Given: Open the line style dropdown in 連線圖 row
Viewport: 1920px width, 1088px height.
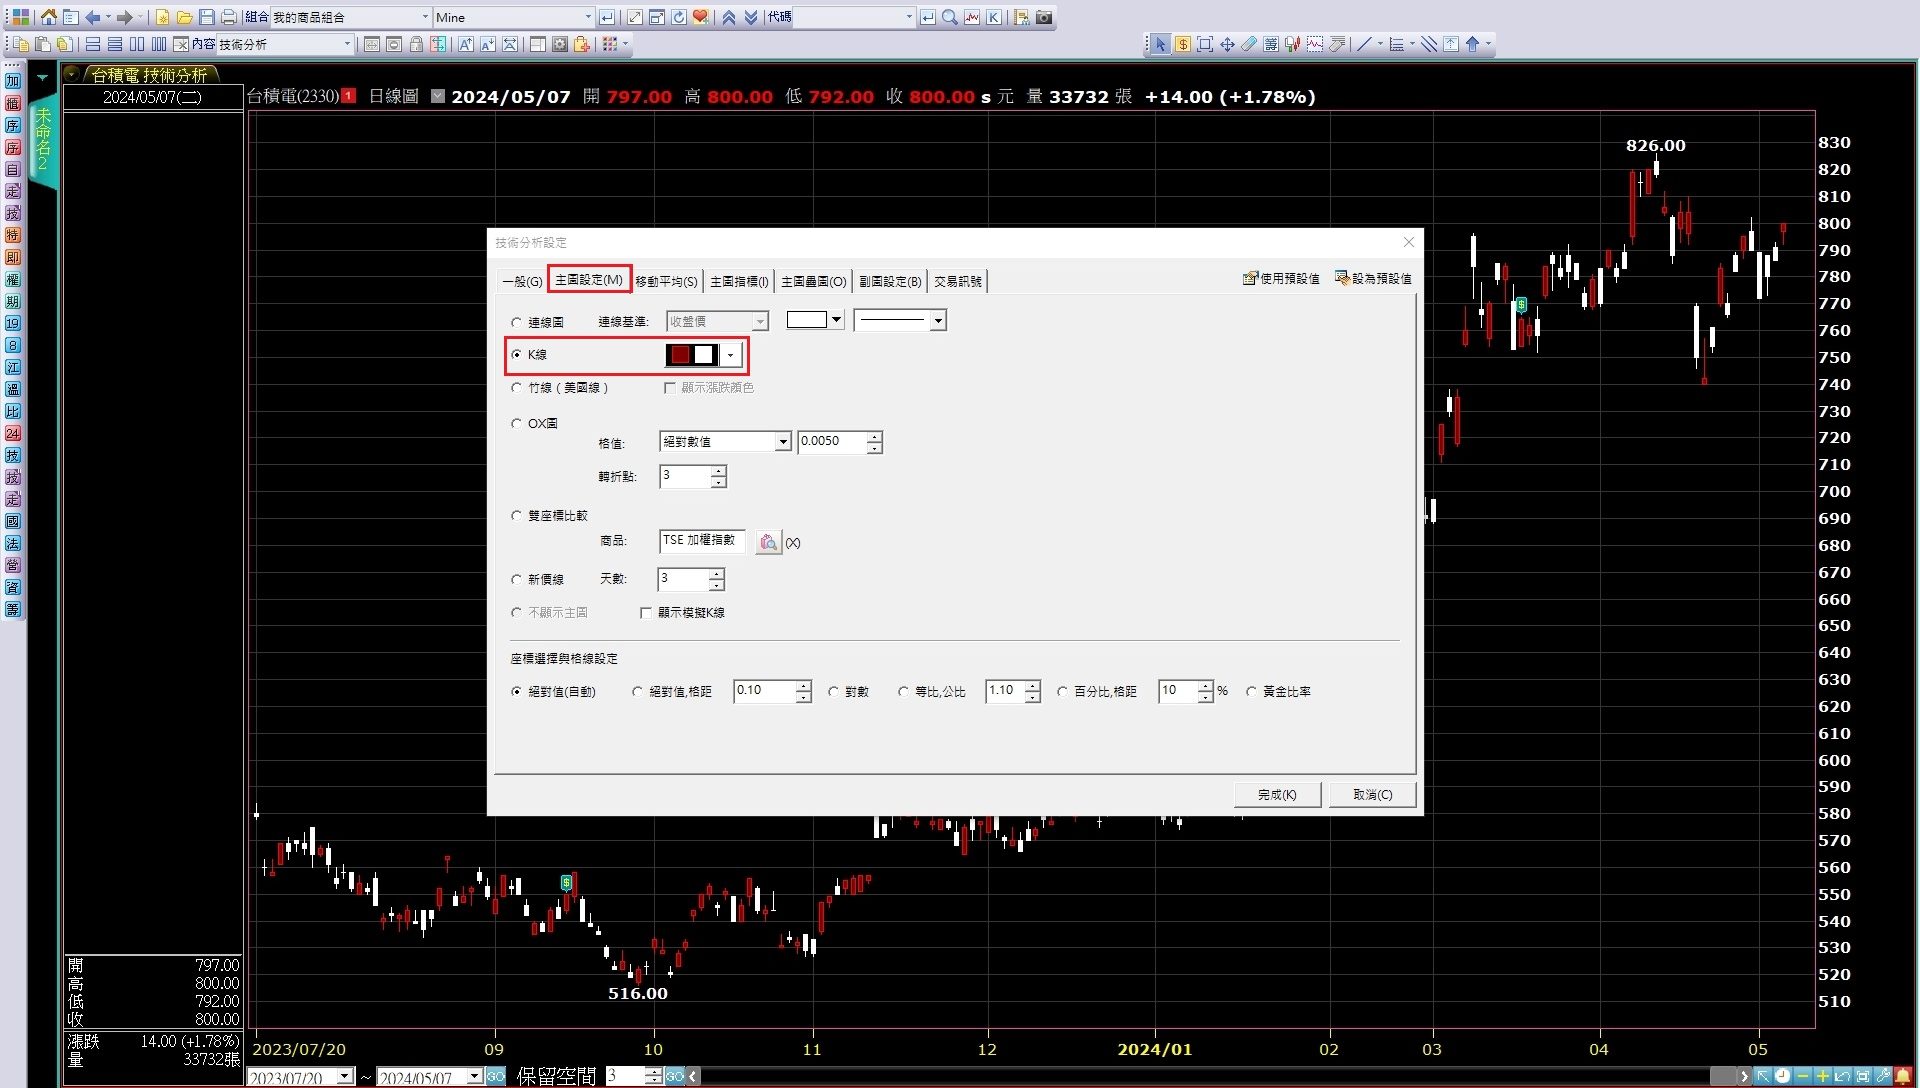Looking at the screenshot, I should 938,321.
